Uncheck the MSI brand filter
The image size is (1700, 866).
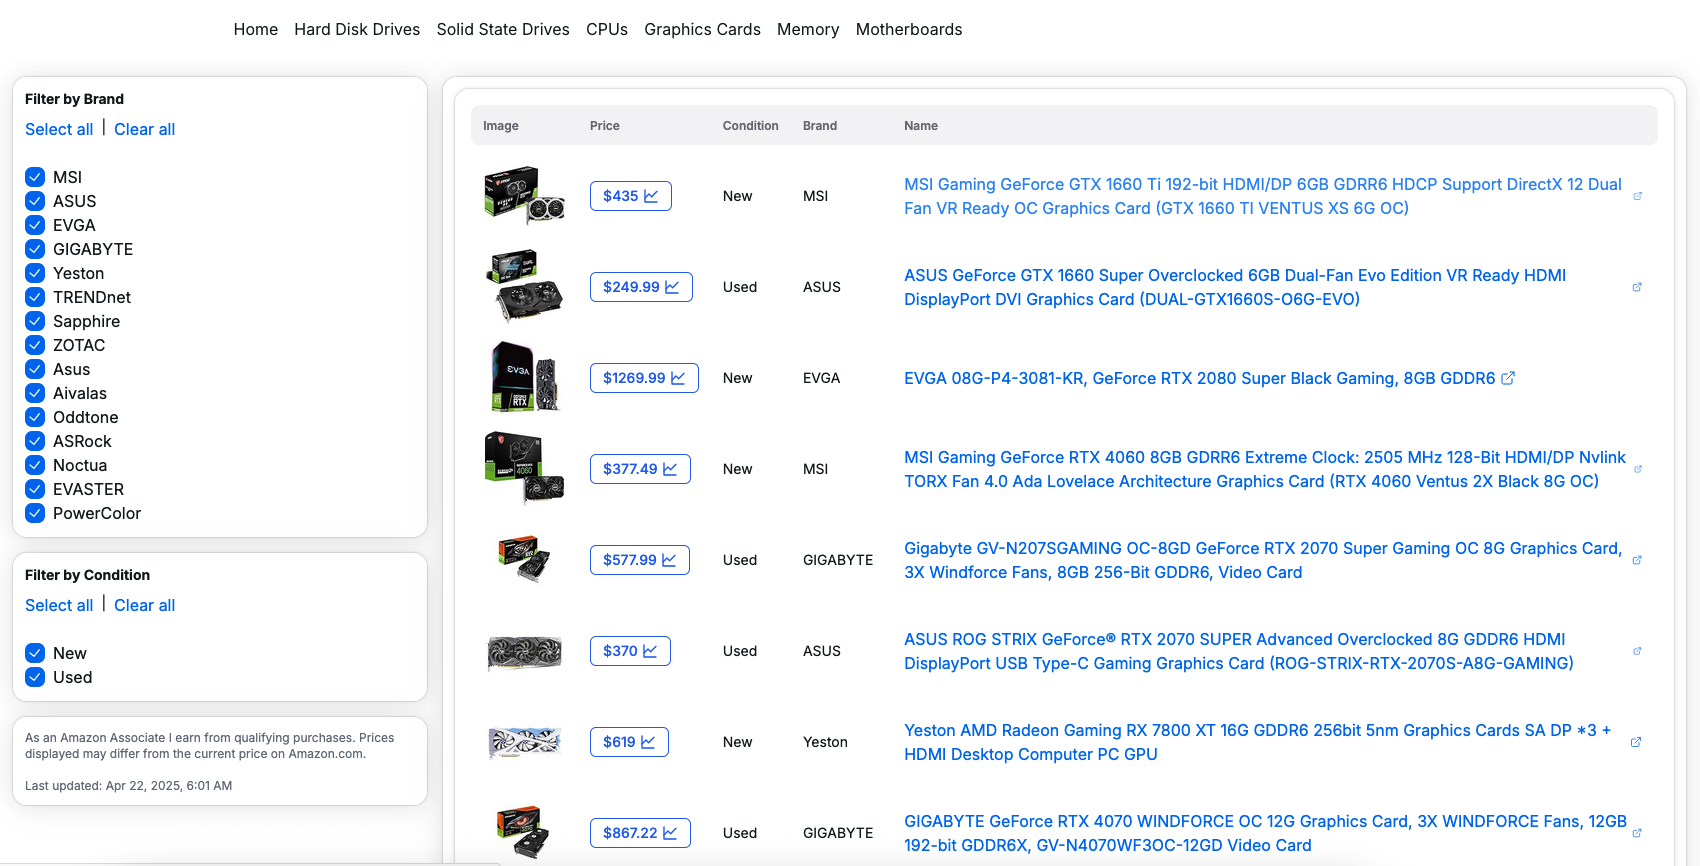coord(35,177)
